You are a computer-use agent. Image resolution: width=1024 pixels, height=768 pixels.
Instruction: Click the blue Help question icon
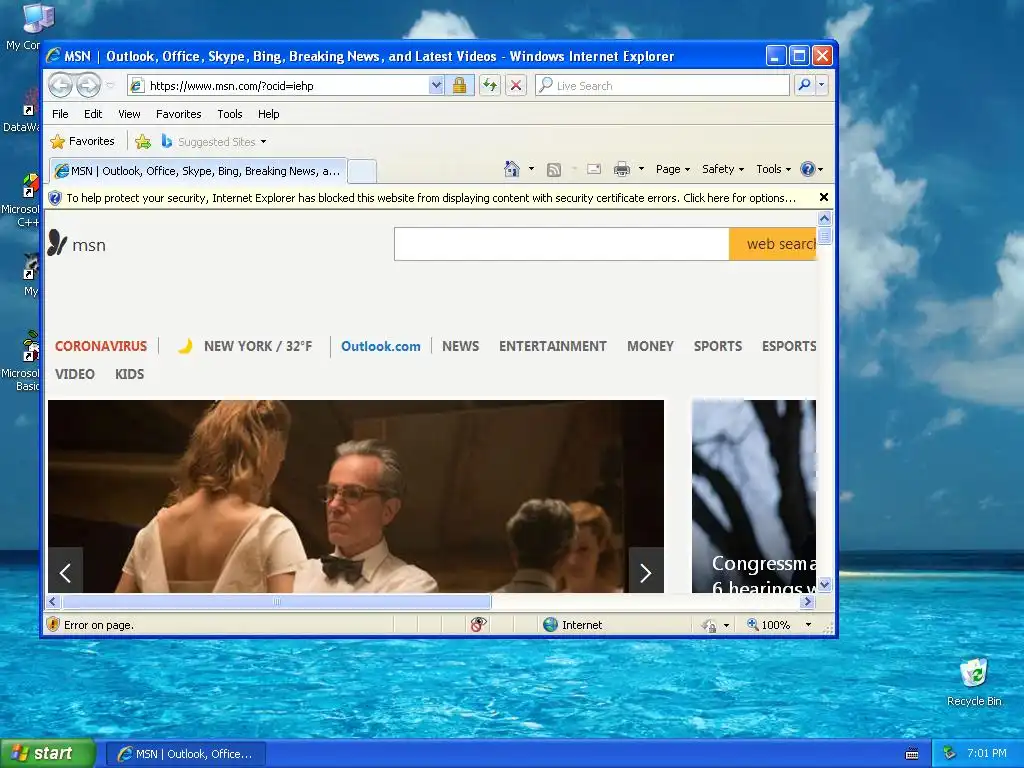click(x=808, y=169)
